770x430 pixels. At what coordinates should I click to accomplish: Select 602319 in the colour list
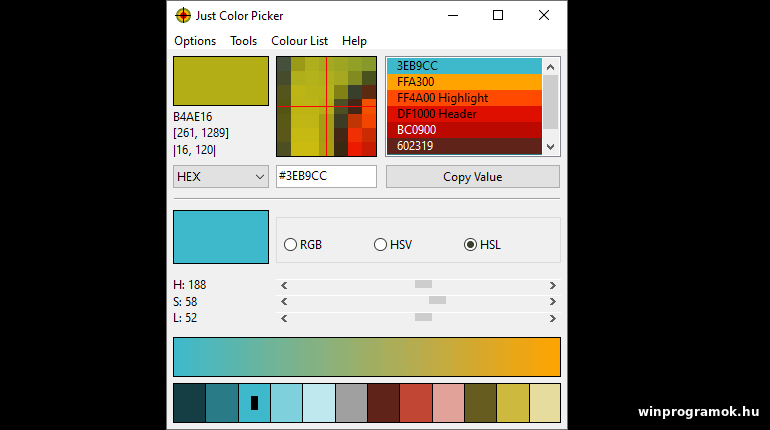tap(464, 146)
